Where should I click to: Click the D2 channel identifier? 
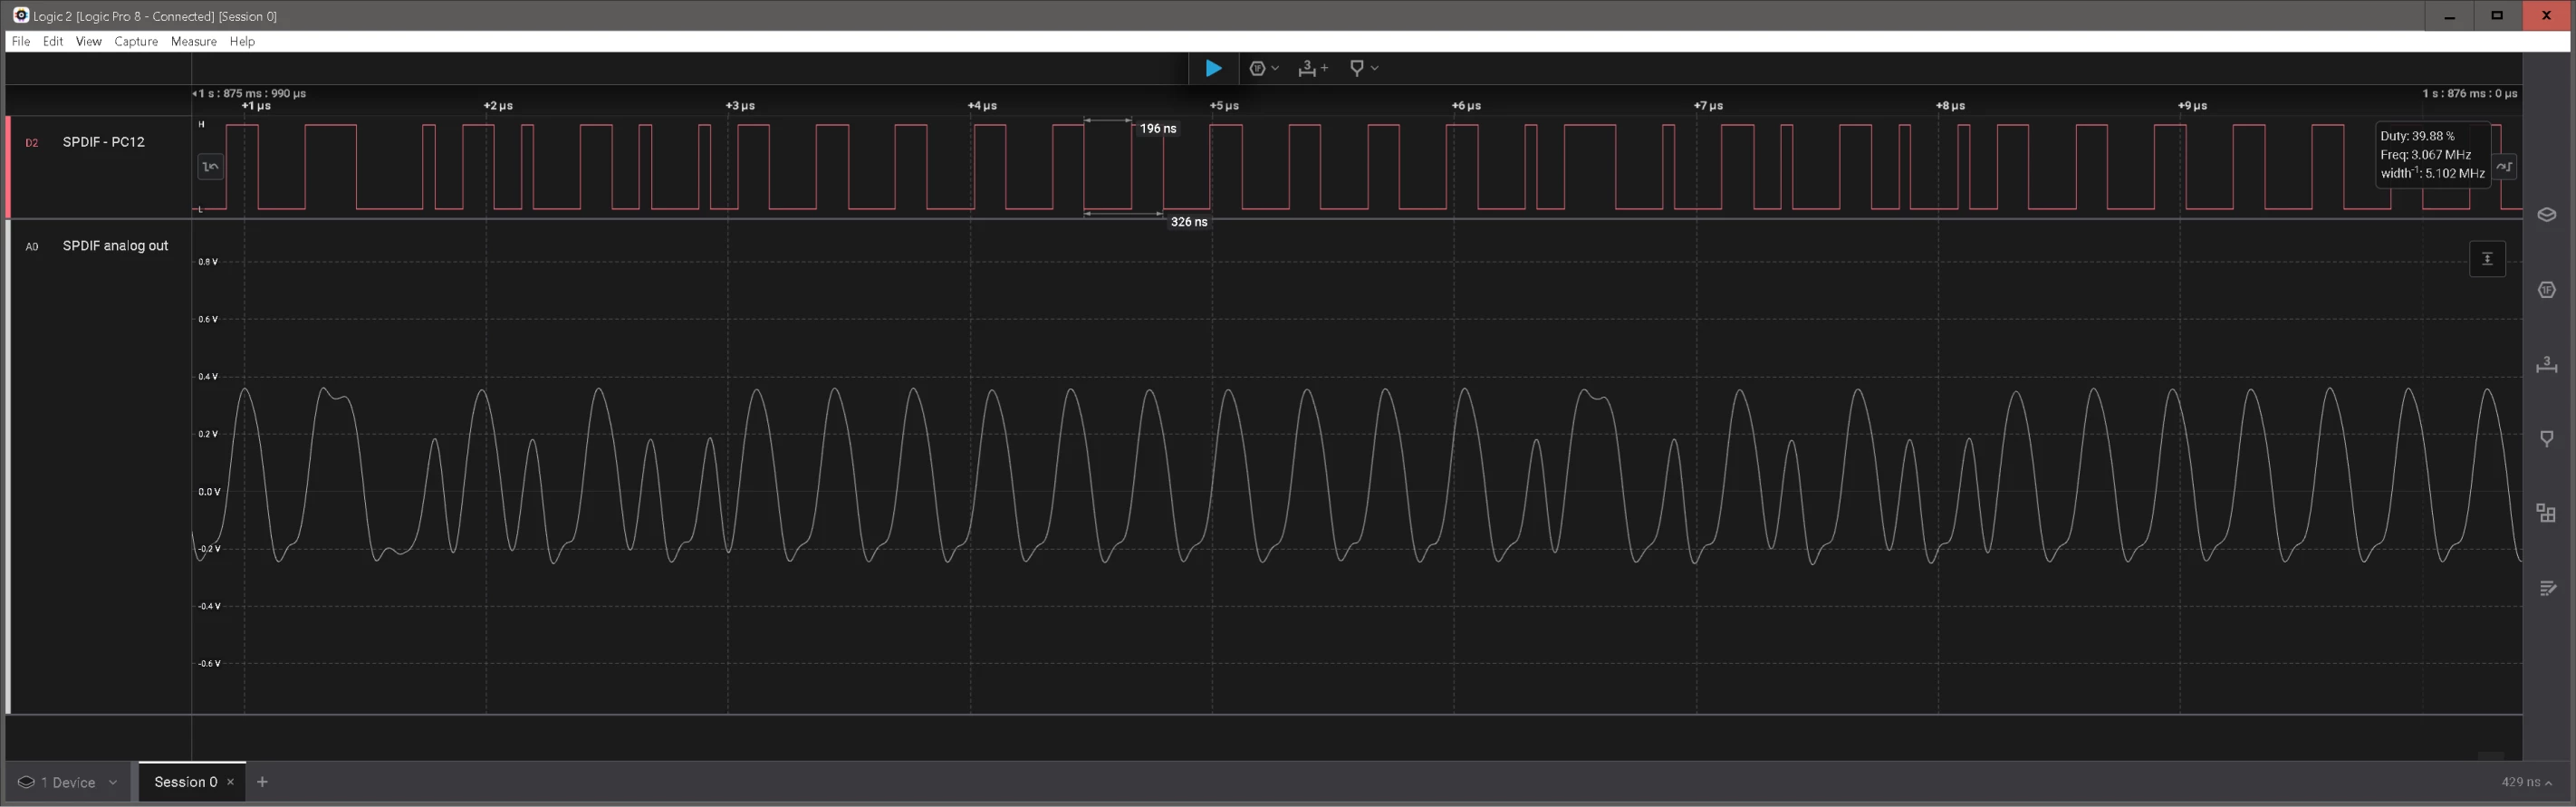(32, 143)
